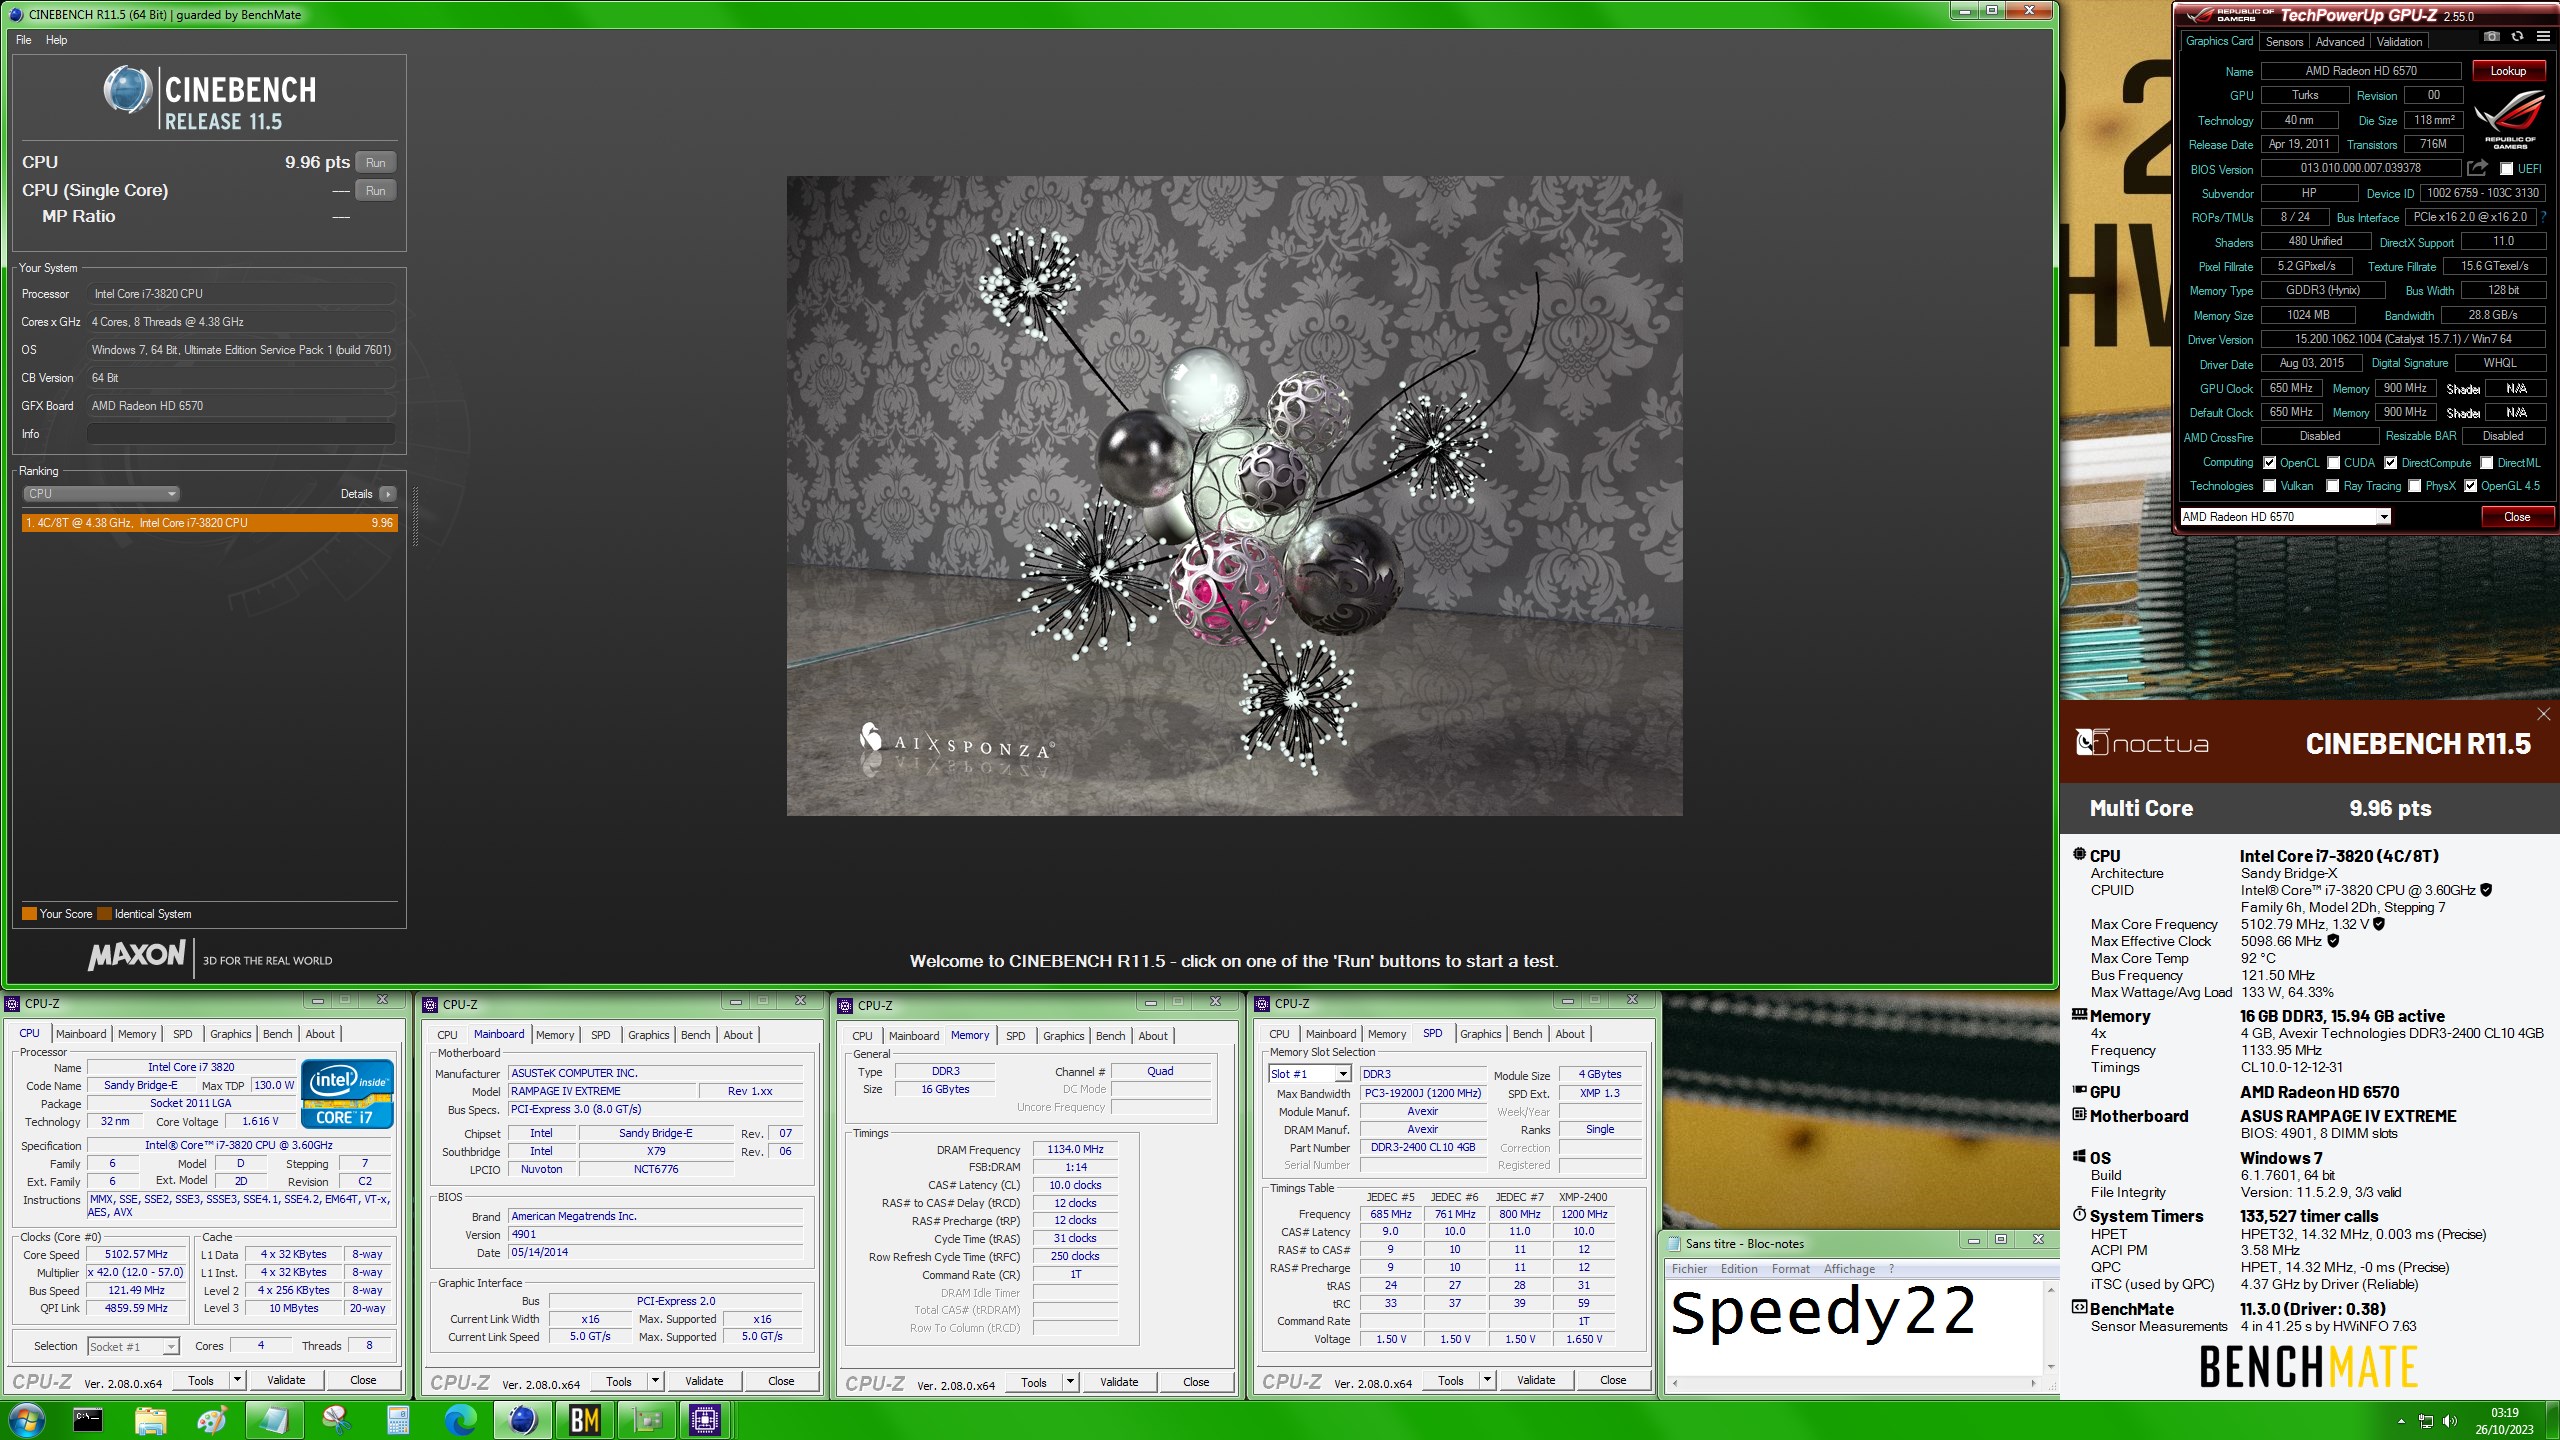
Task: Click Close in the CPU-Z Mainboard window
Action: click(x=781, y=1381)
